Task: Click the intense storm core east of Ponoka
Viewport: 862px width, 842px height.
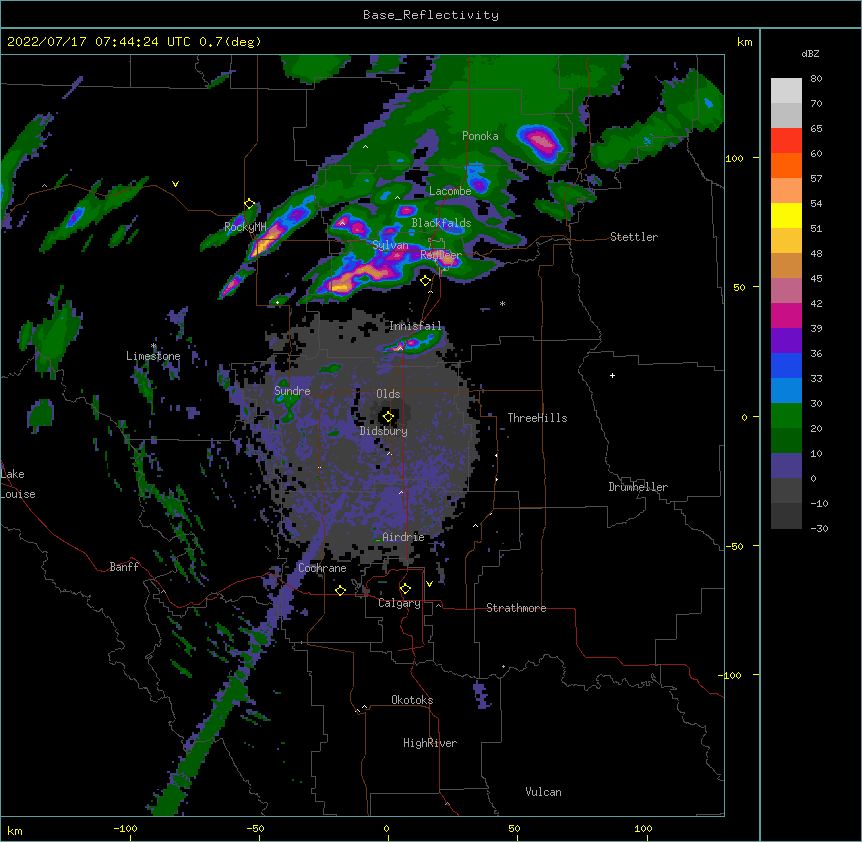Action: (540, 142)
